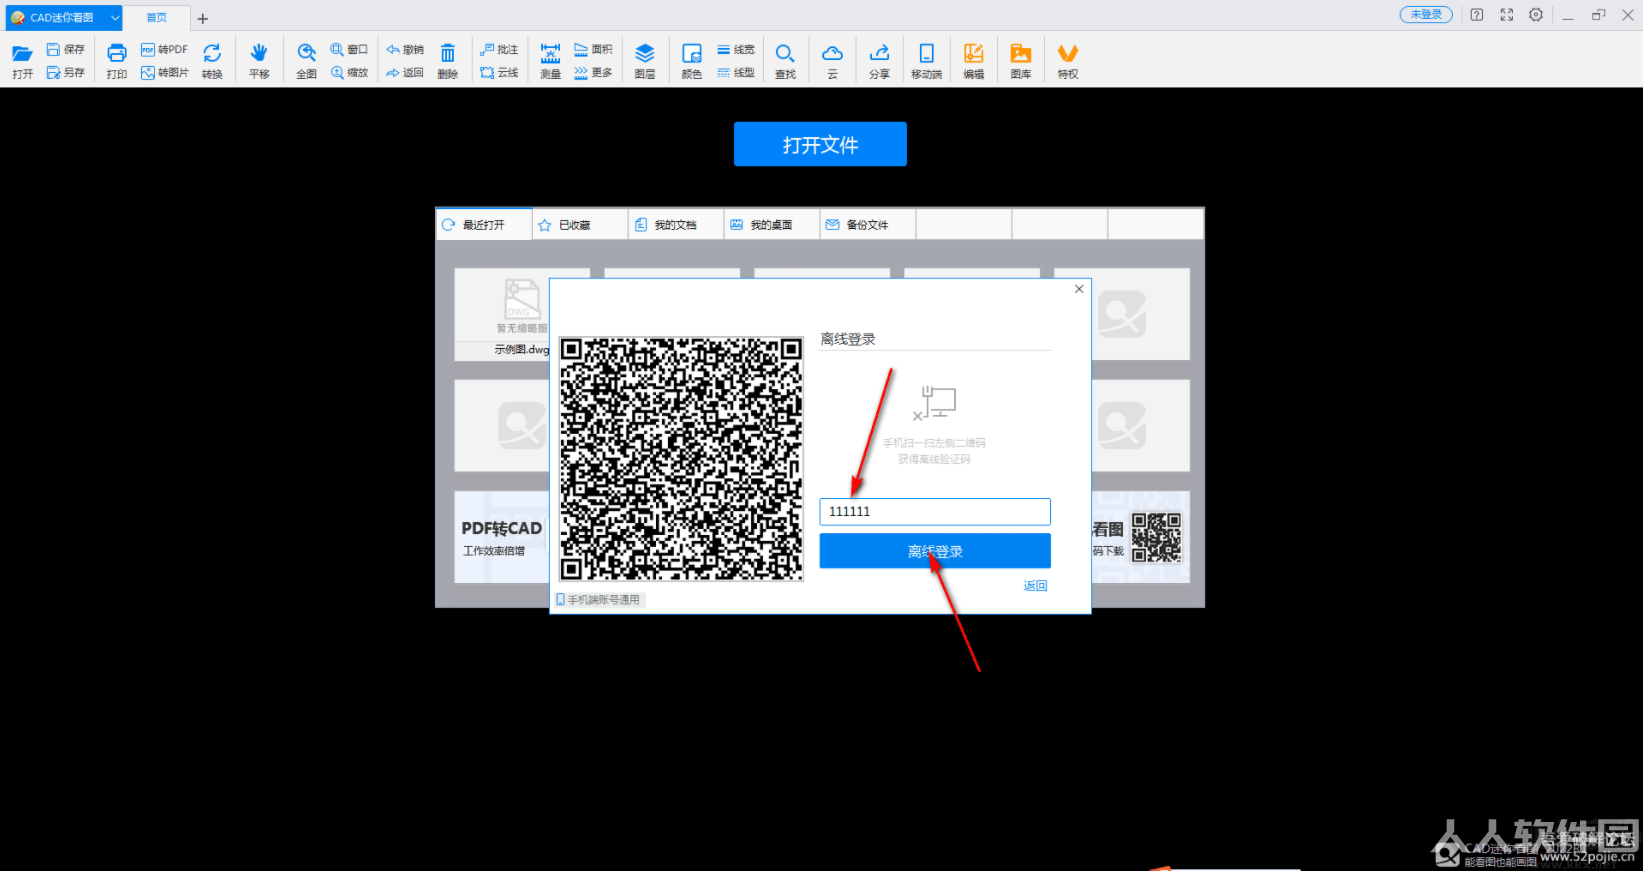Click the 另存 save-as icon
This screenshot has width=1644, height=871.
coord(66,73)
